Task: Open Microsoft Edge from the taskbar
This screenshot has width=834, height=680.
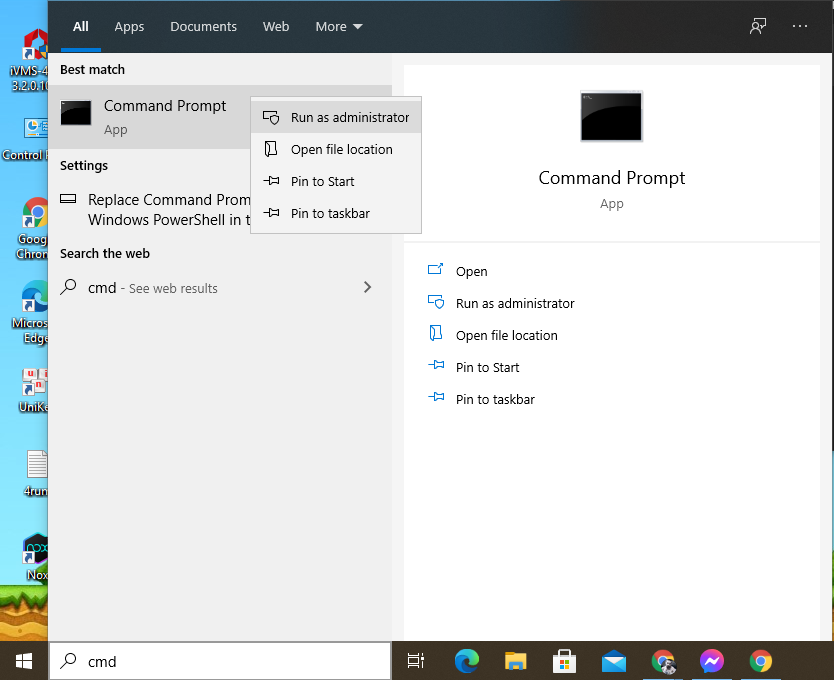Action: (x=466, y=661)
